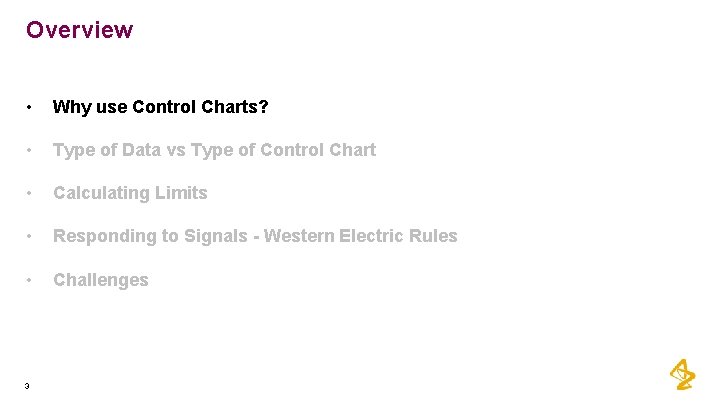Screen dimensions: 720x405
Task: Click the word 'vs' in the second bullet
Action: (x=176, y=151)
